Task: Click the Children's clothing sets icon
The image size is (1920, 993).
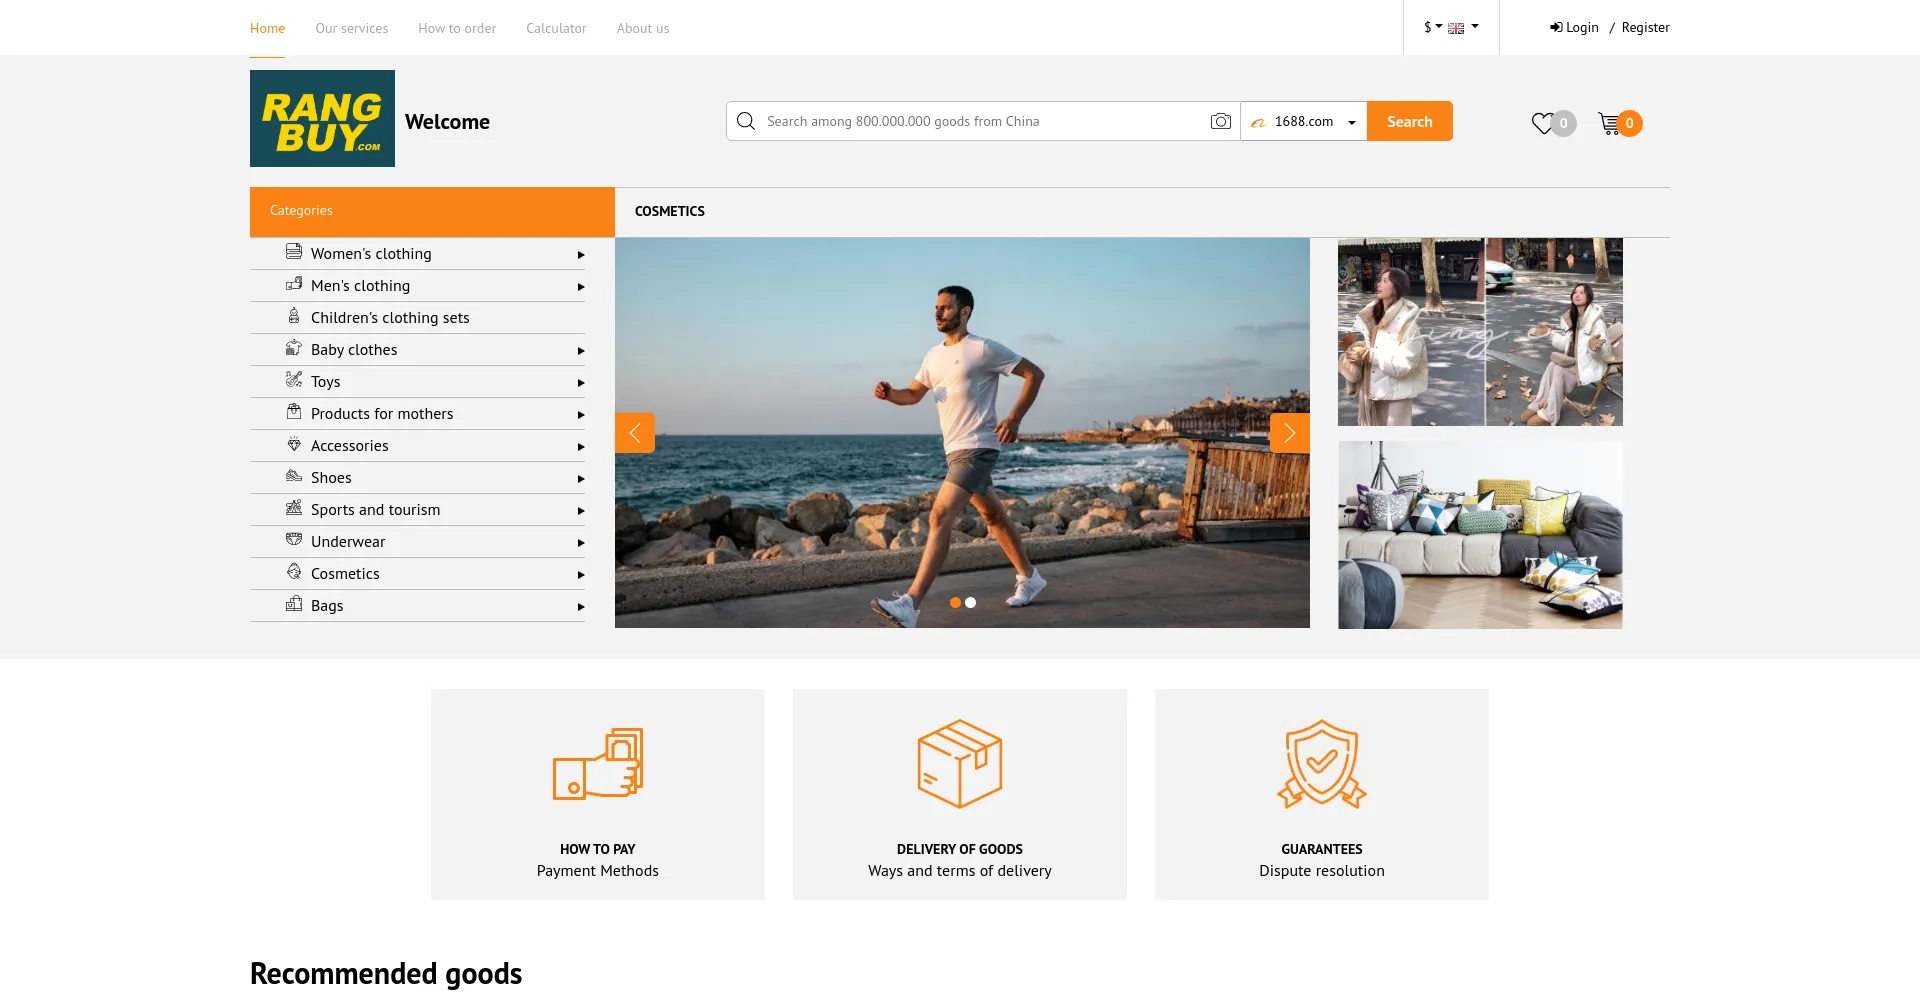Action: pos(294,316)
